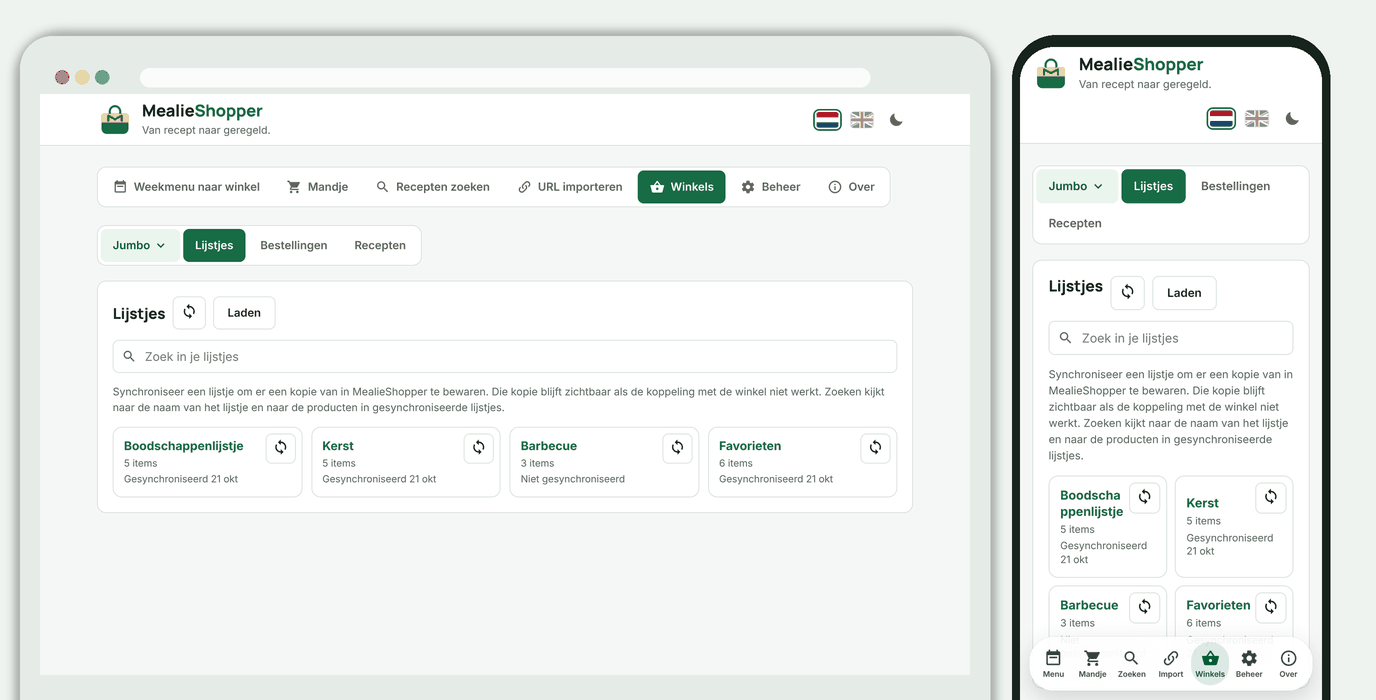
Task: Toggle the dark mode moon on mobile
Action: 1292,119
